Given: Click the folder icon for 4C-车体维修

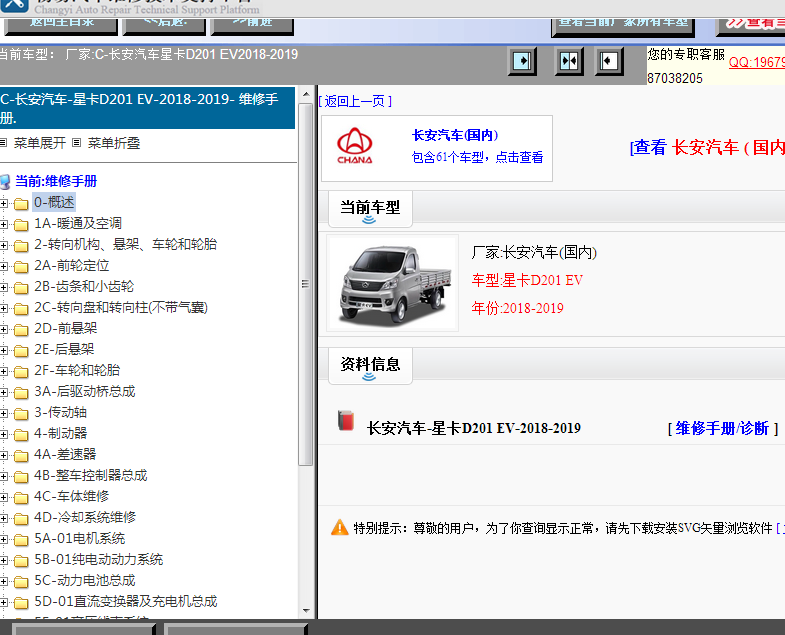Looking at the screenshot, I should pyautogui.click(x=21, y=498).
